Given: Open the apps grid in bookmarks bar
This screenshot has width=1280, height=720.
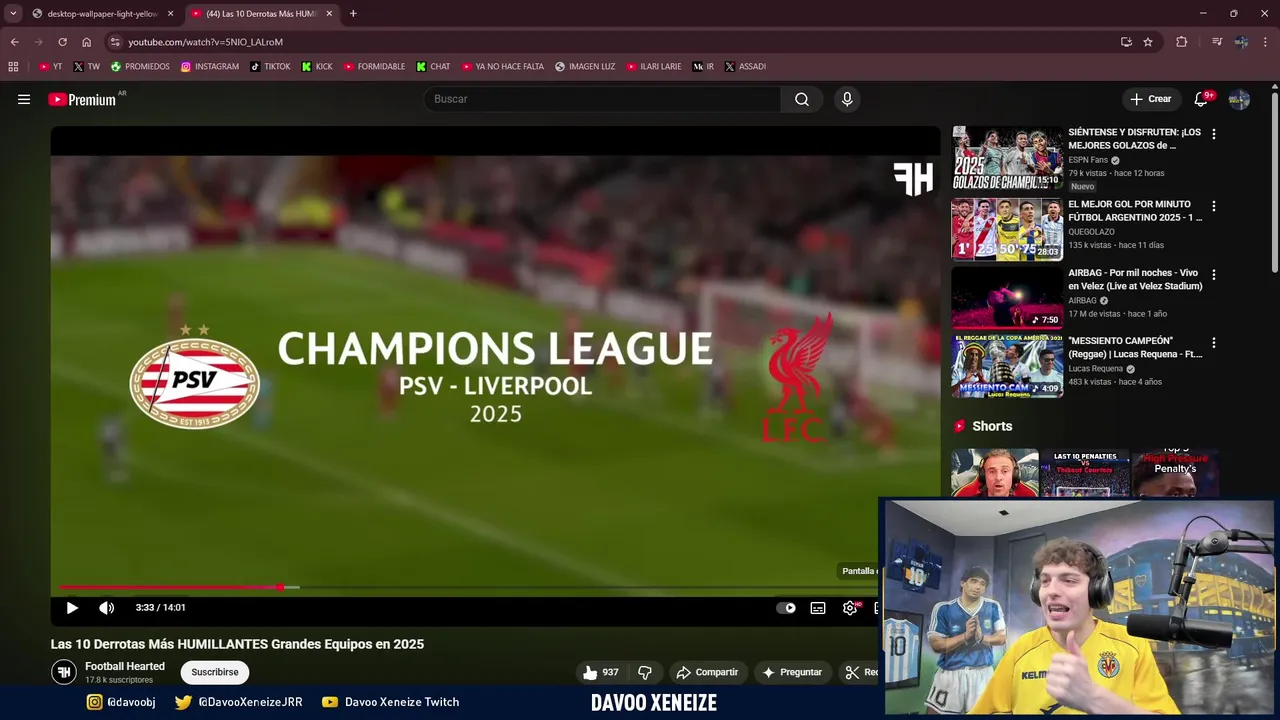Looking at the screenshot, I should pos(13,67).
